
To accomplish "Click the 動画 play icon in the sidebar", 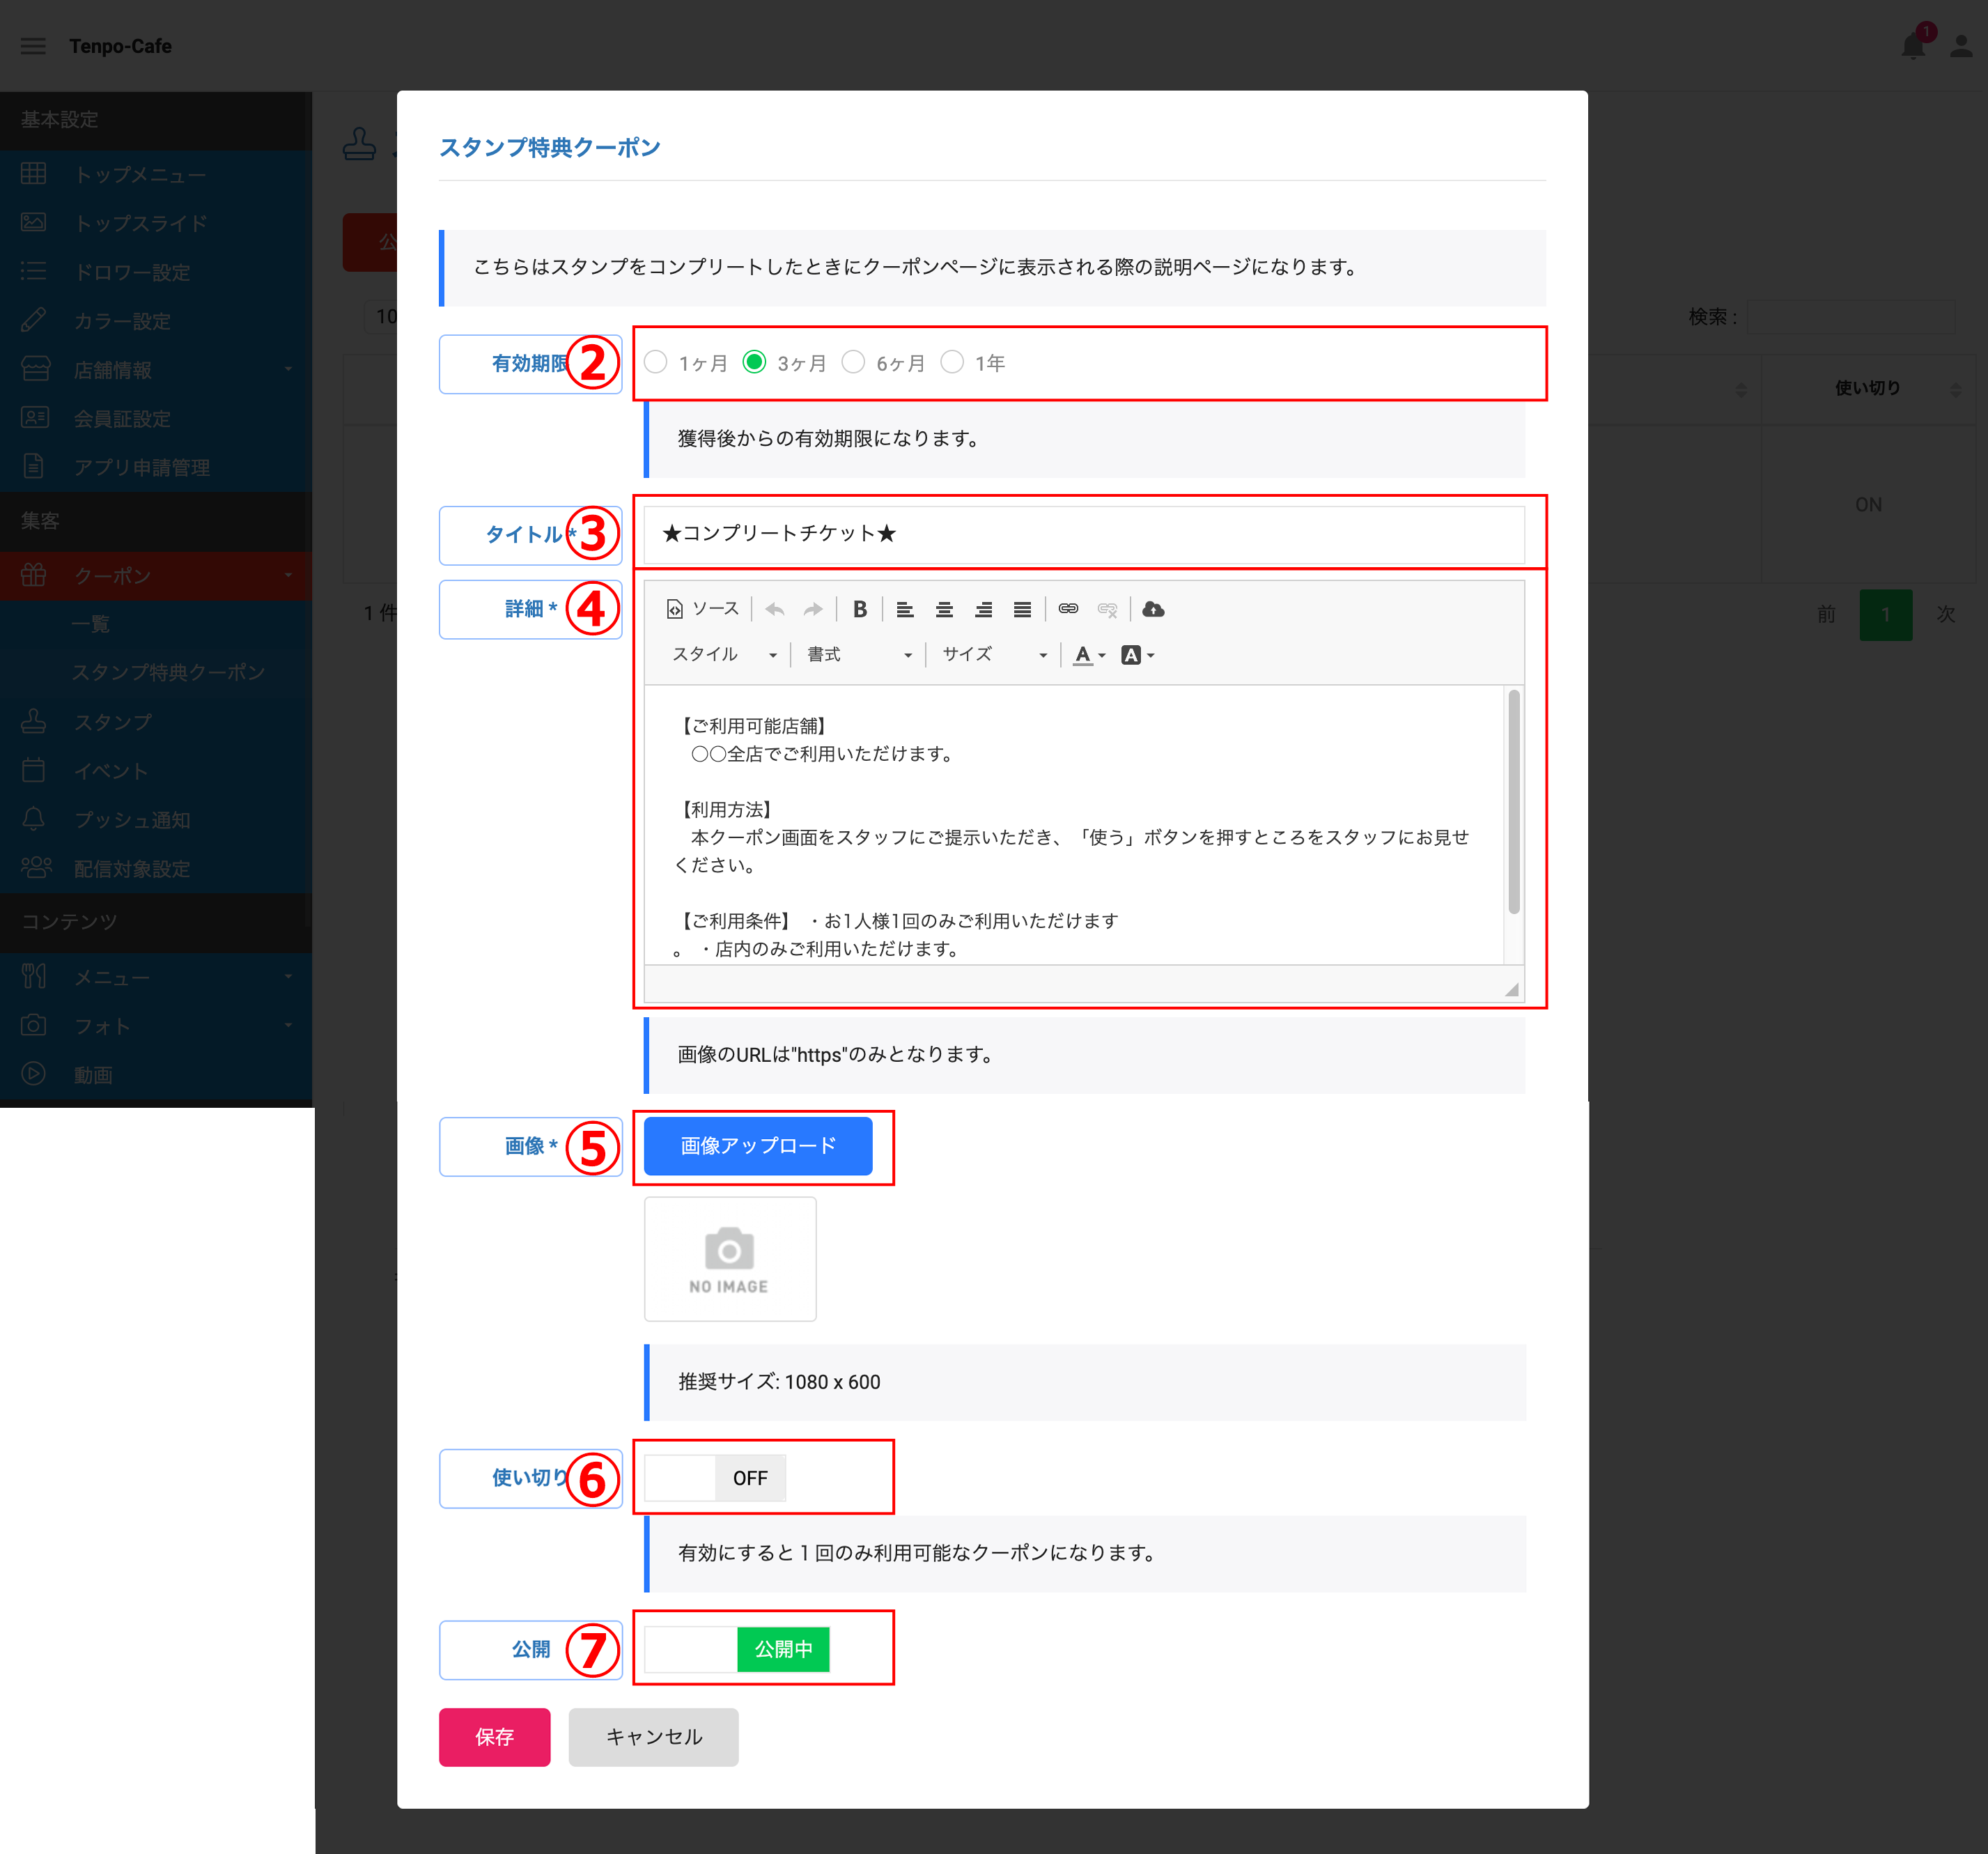I will tap(33, 1074).
